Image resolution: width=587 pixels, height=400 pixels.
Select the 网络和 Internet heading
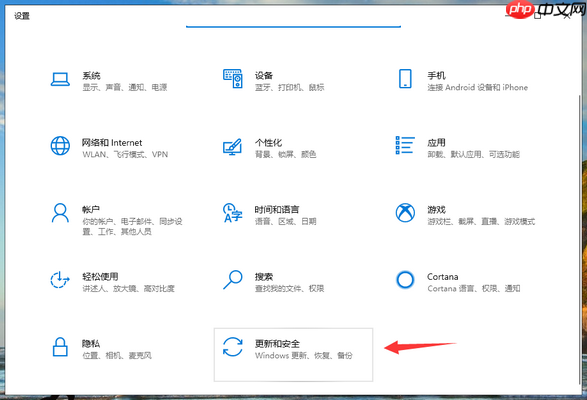coord(112,143)
